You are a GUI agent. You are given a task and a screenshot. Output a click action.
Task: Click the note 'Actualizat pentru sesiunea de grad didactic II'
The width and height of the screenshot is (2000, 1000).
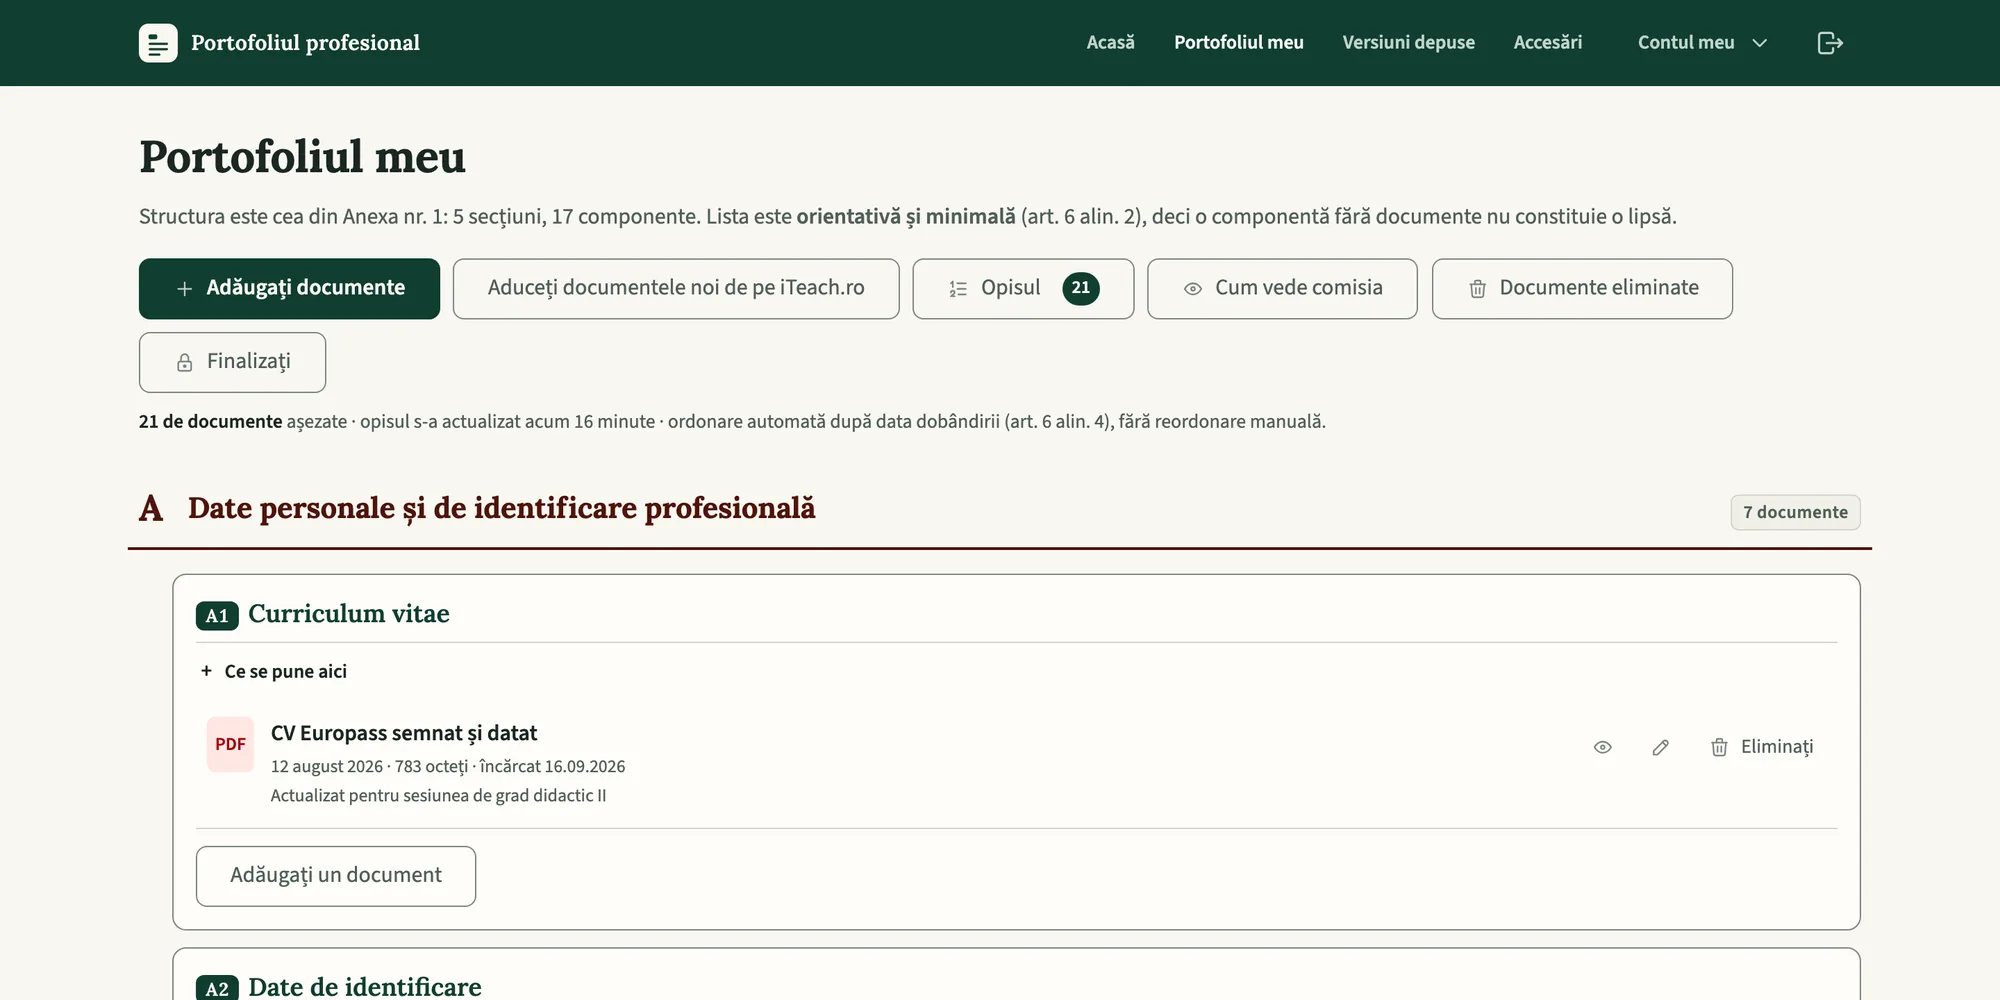(438, 796)
